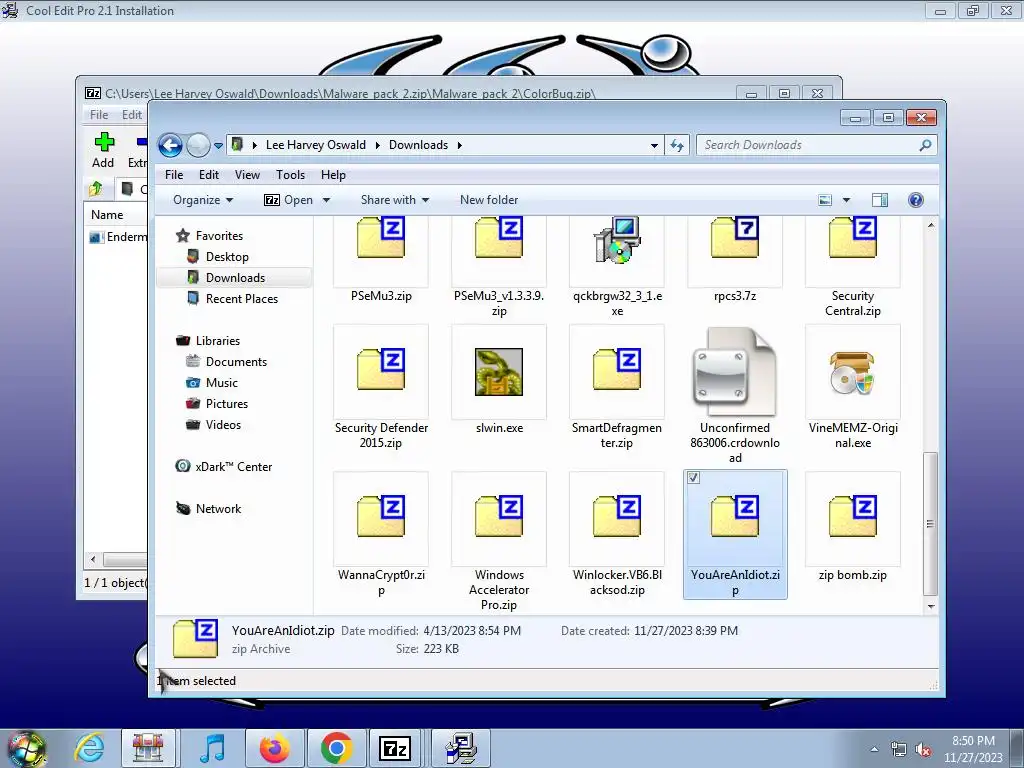
Task: Select the zip bomb.zip archive icon
Action: [852, 517]
